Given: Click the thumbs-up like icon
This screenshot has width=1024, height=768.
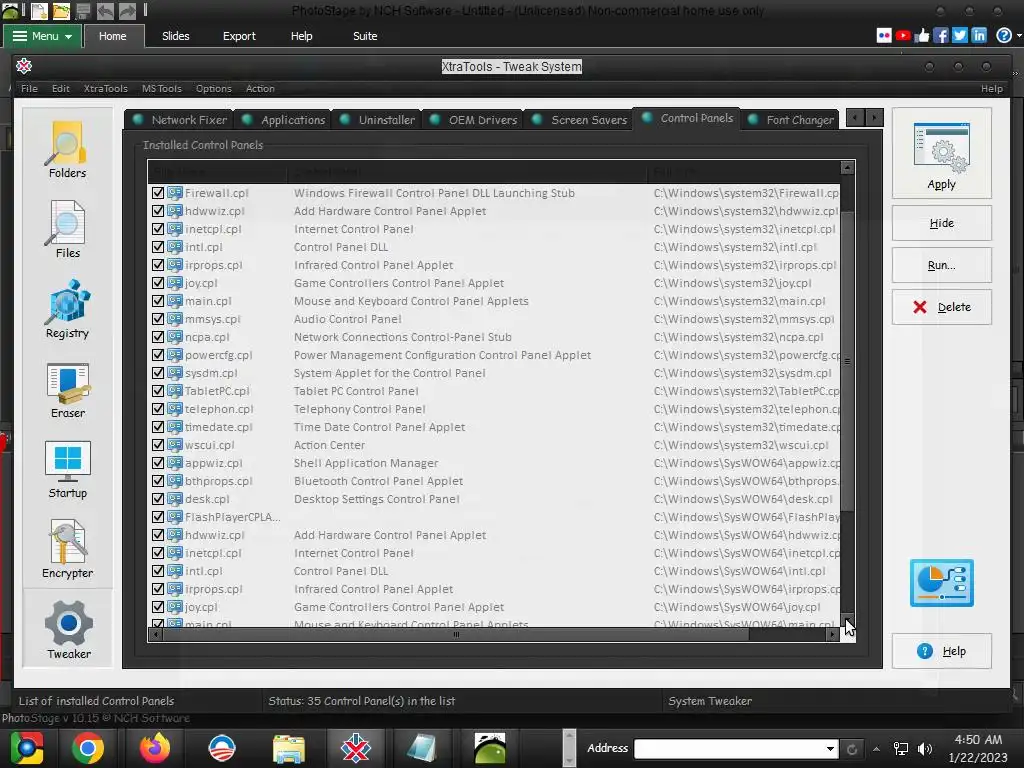Looking at the screenshot, I should [x=921, y=36].
